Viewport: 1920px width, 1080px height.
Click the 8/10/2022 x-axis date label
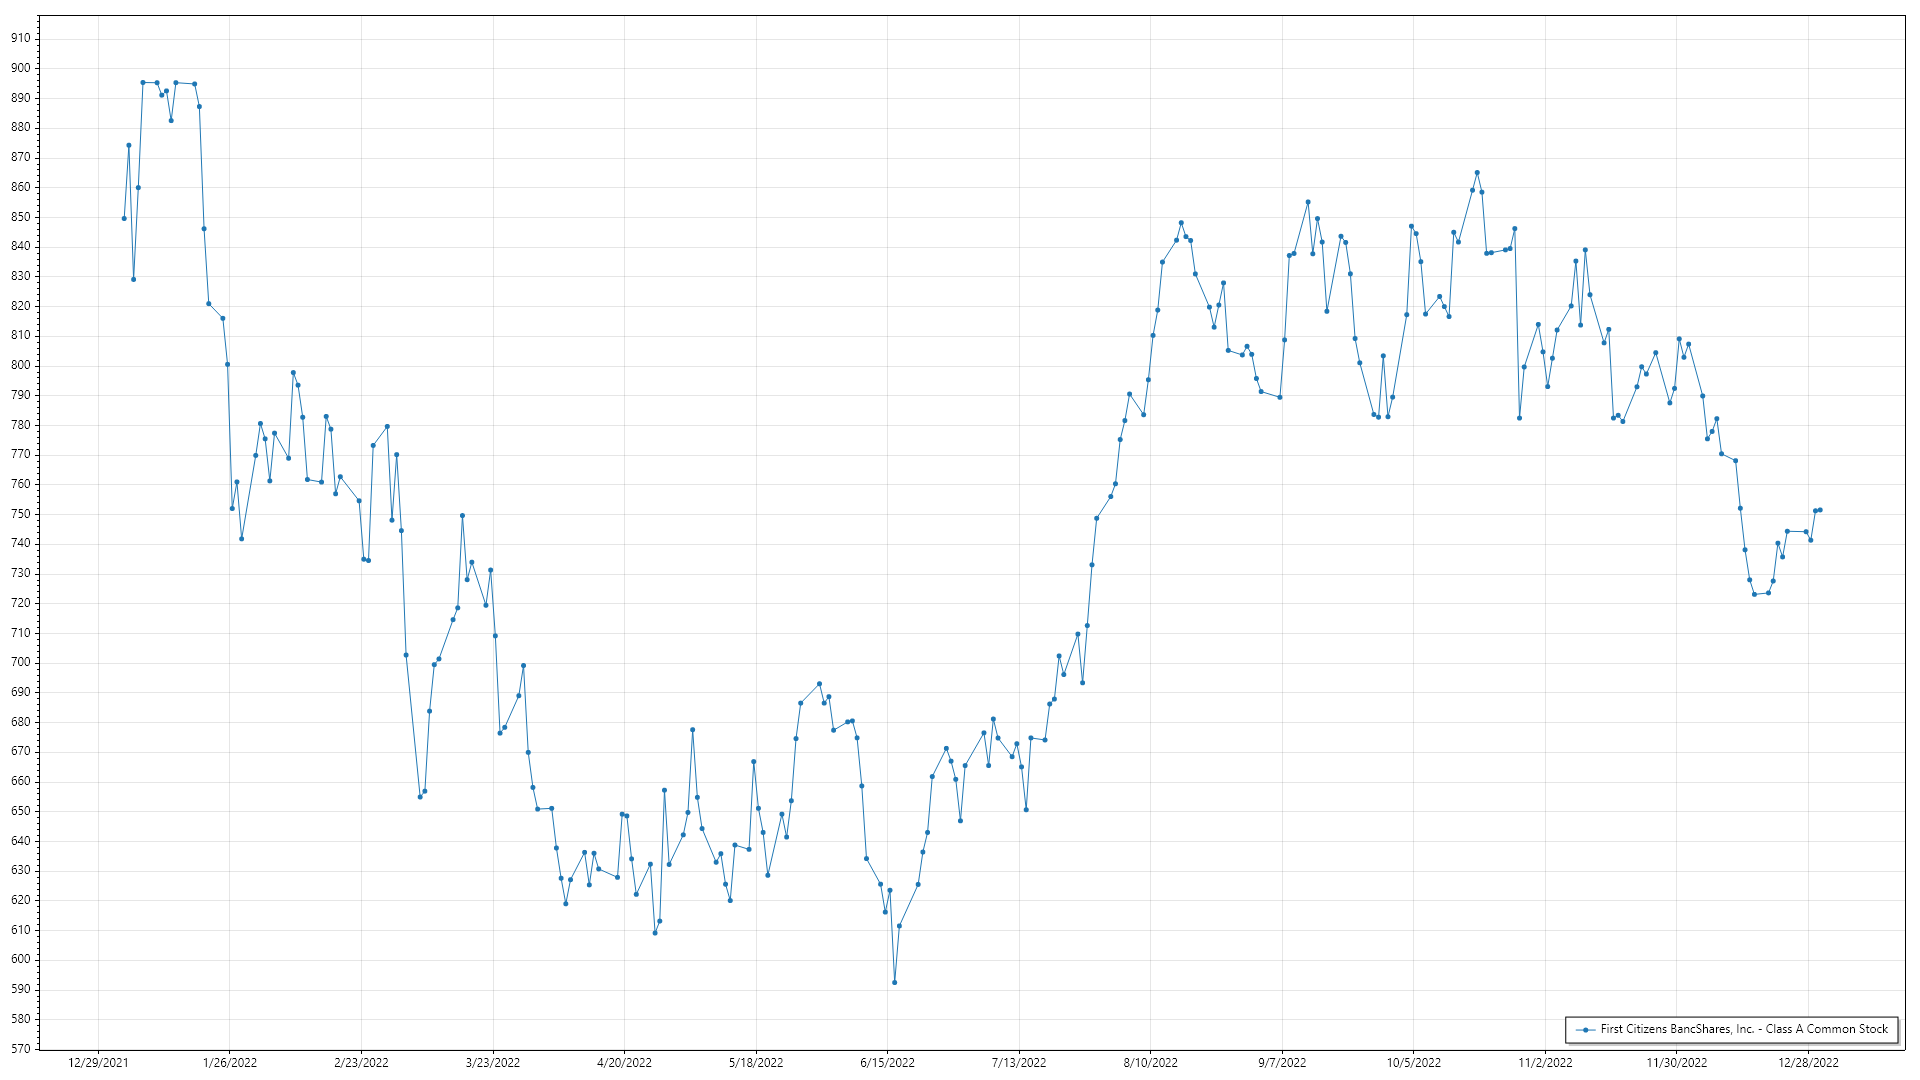coord(1150,1063)
